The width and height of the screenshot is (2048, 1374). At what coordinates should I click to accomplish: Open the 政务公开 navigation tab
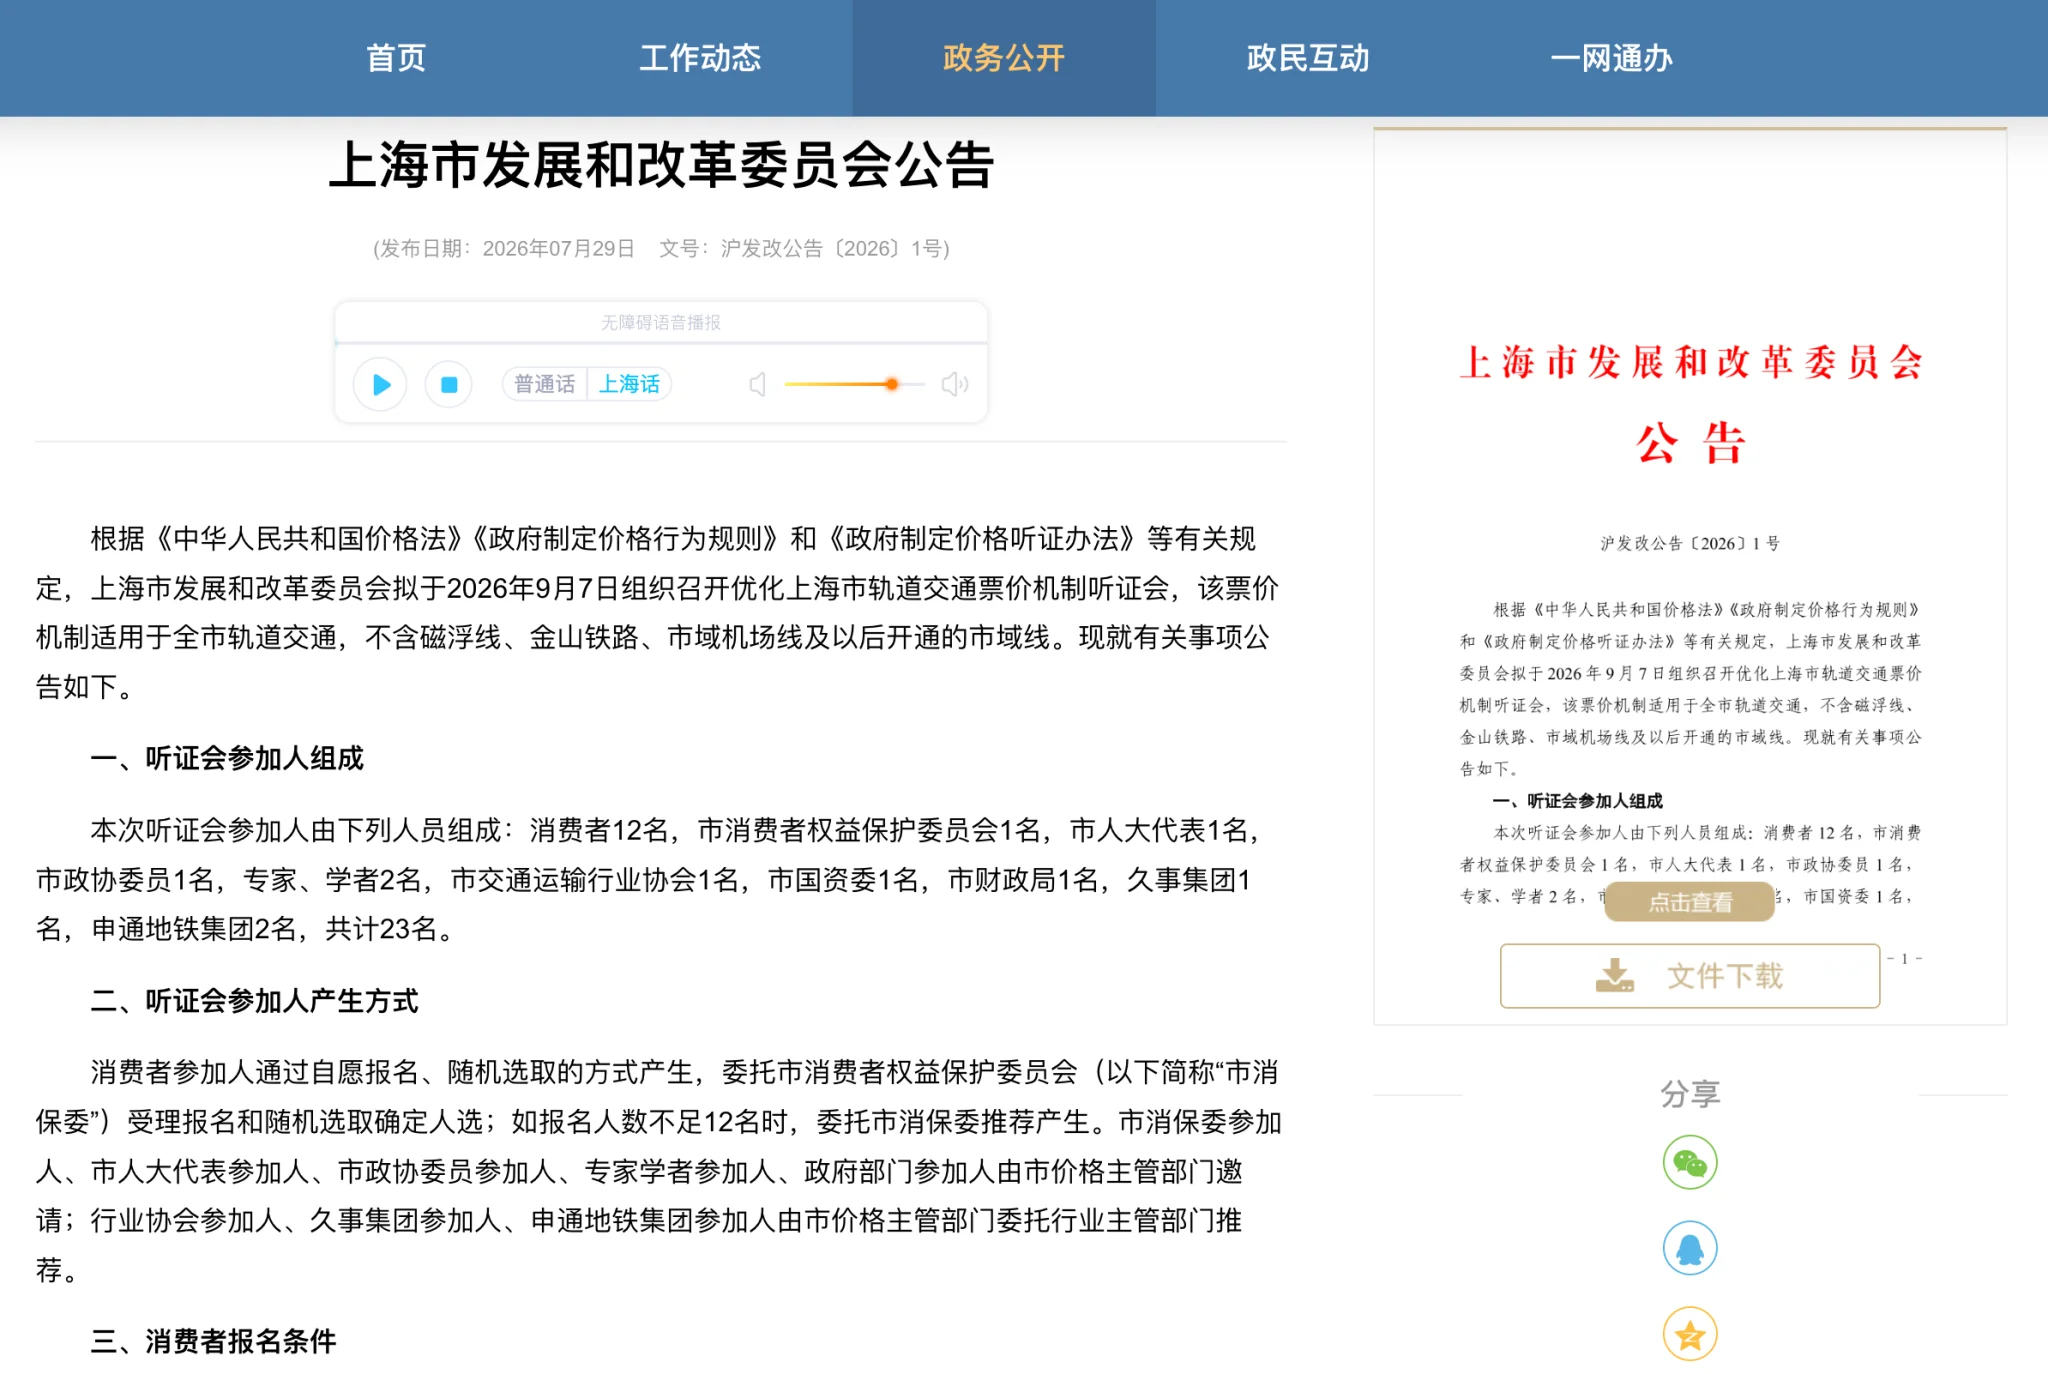click(x=1004, y=58)
